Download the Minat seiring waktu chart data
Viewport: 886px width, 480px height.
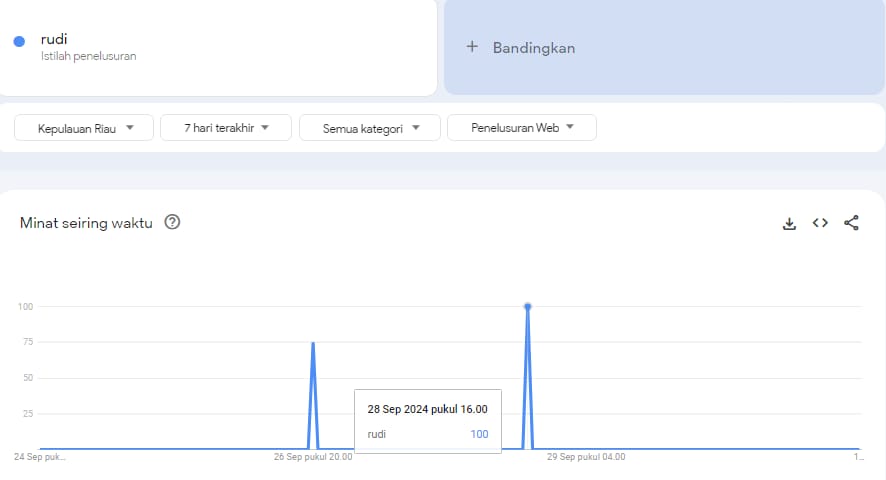tap(789, 223)
